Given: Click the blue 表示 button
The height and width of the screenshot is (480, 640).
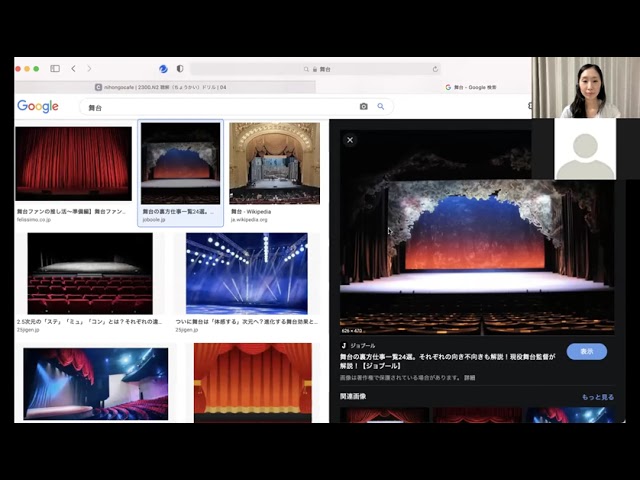Looking at the screenshot, I should pyautogui.click(x=587, y=351).
